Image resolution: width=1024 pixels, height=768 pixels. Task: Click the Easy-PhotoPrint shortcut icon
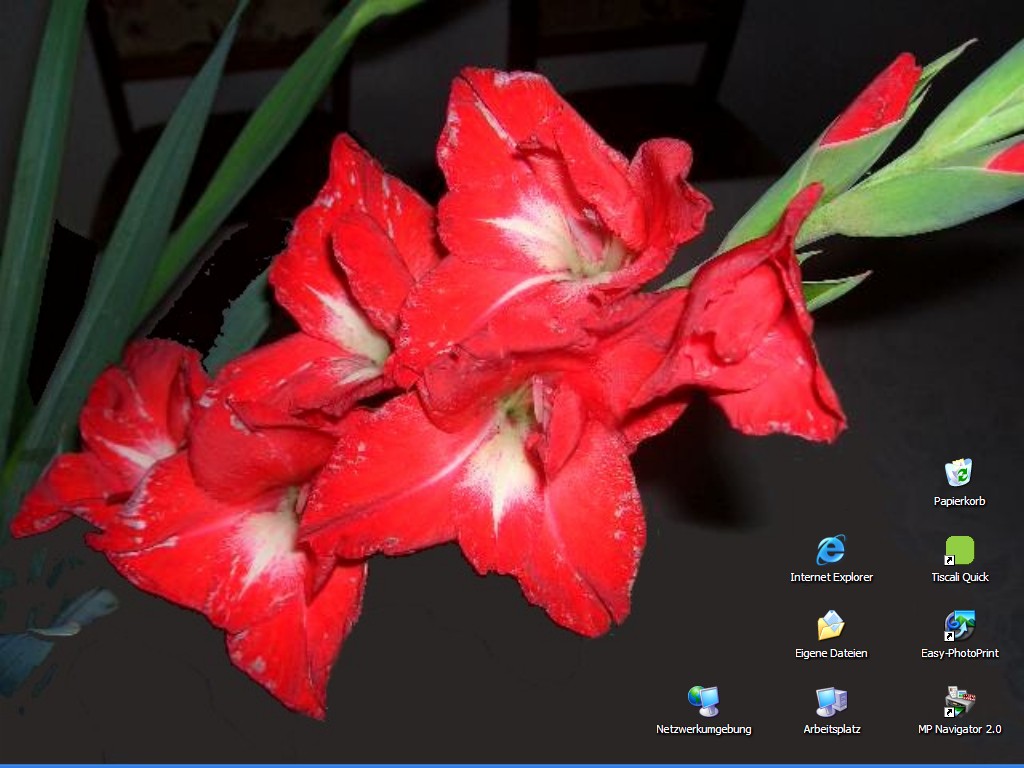[x=959, y=626]
